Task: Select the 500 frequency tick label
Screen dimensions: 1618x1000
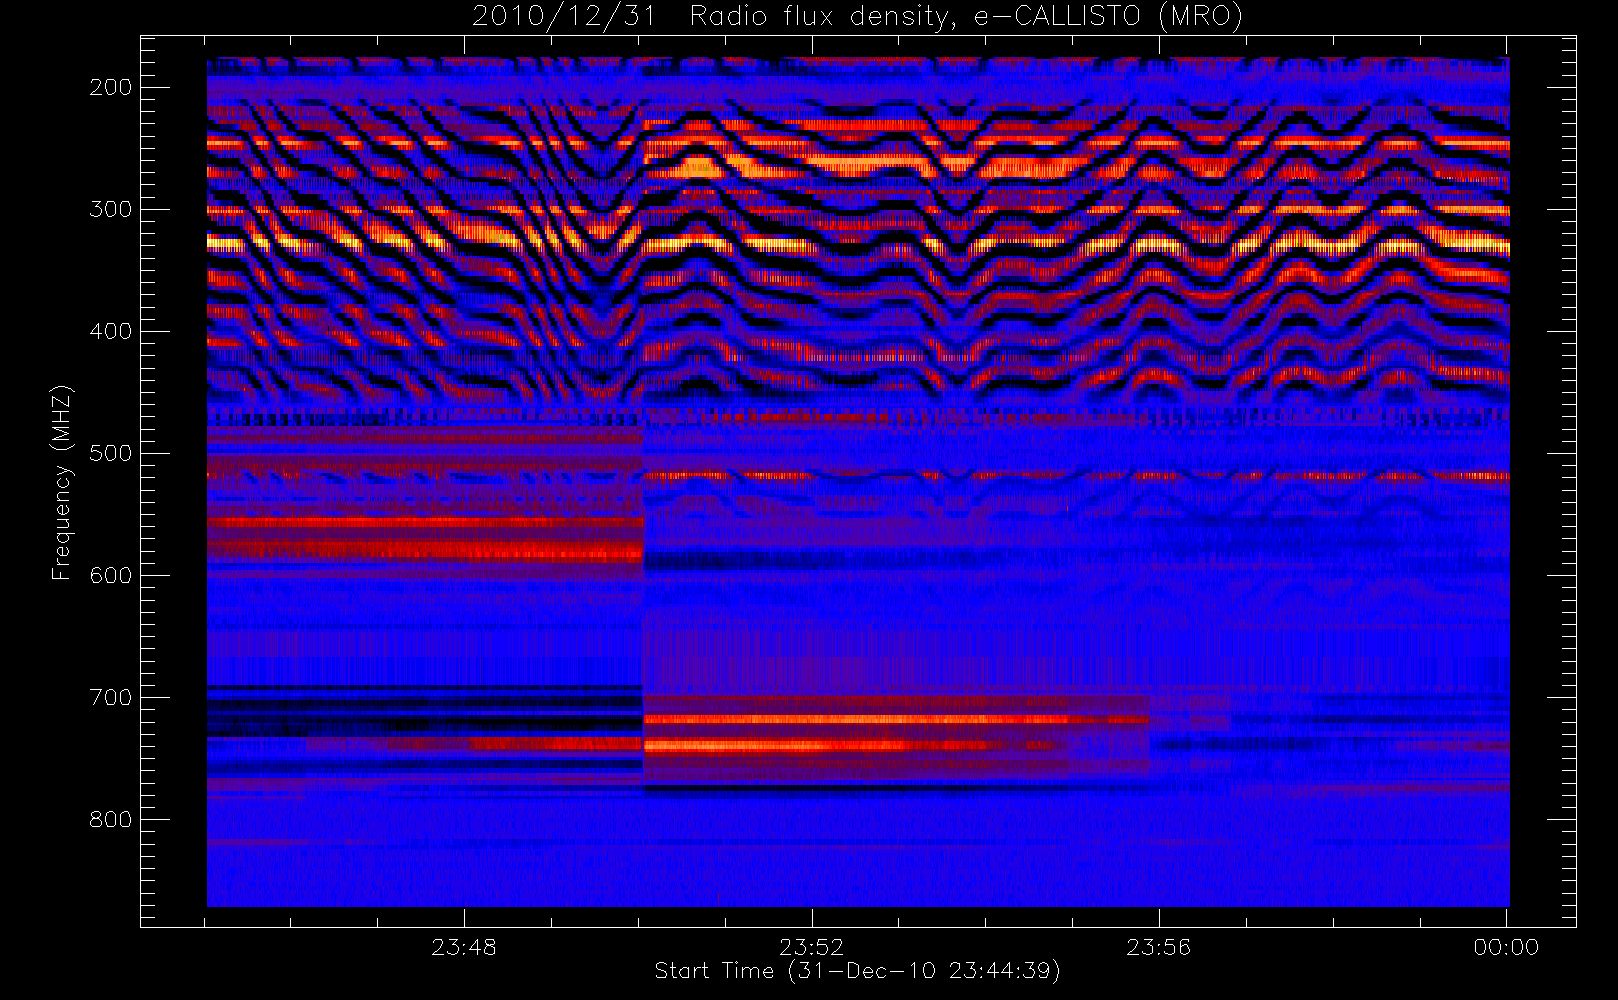Action: click(111, 453)
